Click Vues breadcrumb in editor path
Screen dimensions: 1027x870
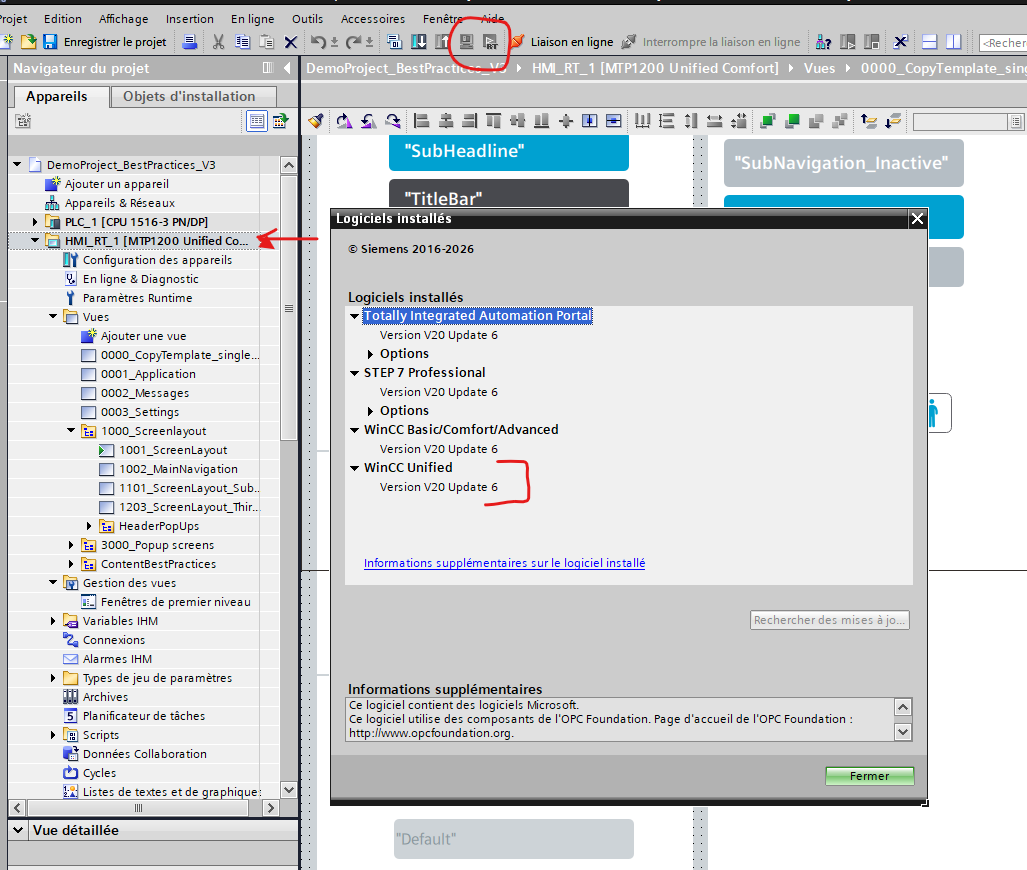click(x=819, y=68)
